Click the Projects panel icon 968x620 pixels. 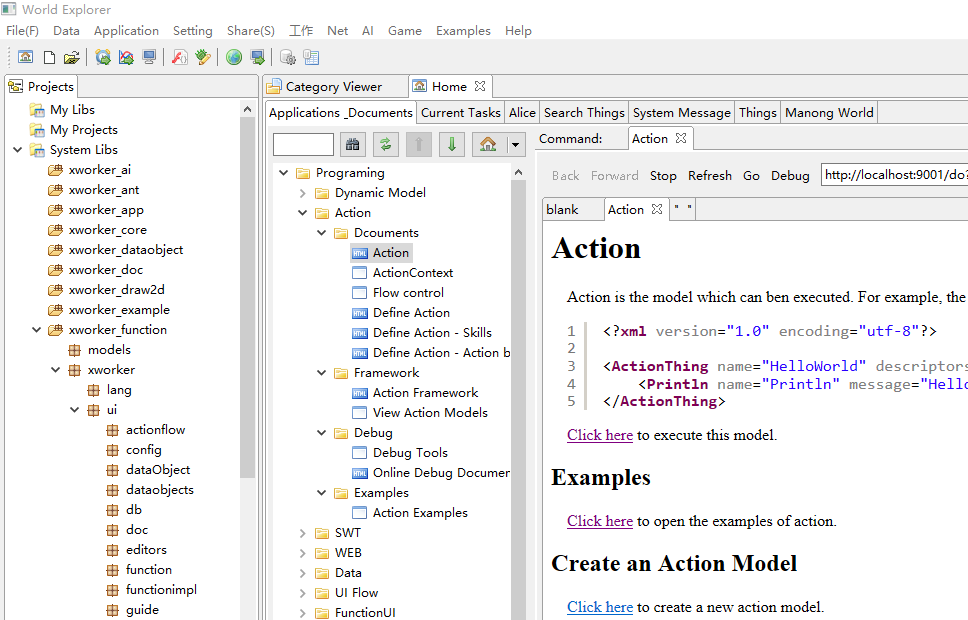15,86
